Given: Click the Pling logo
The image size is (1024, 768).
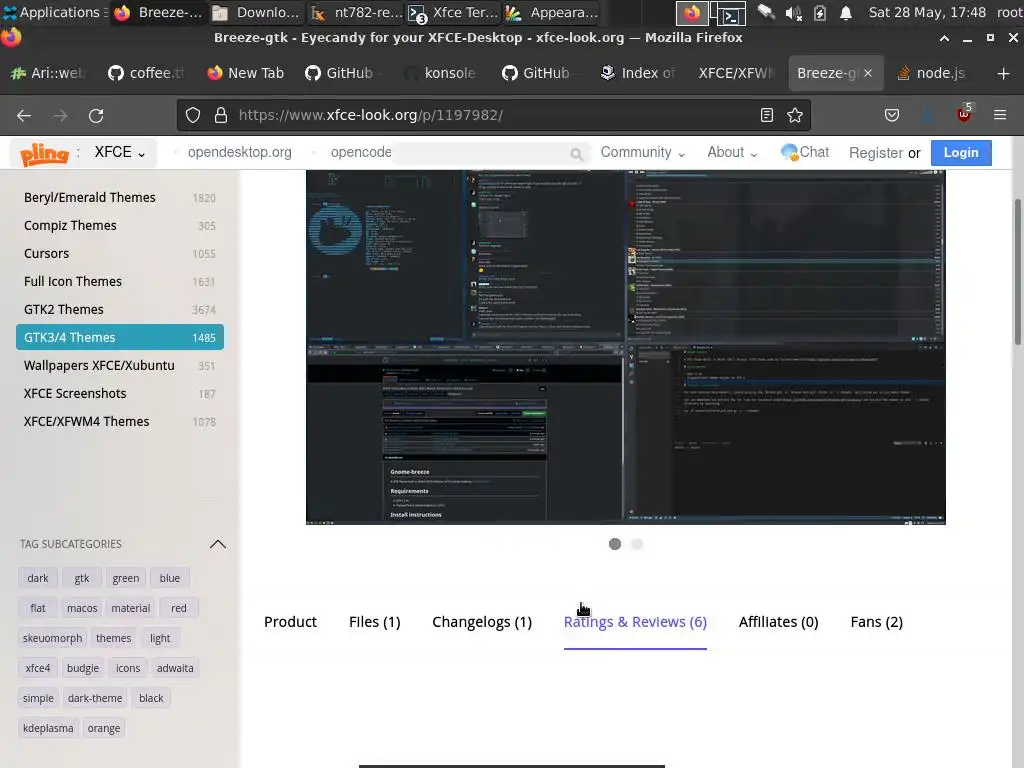Looking at the screenshot, I should click(44, 153).
